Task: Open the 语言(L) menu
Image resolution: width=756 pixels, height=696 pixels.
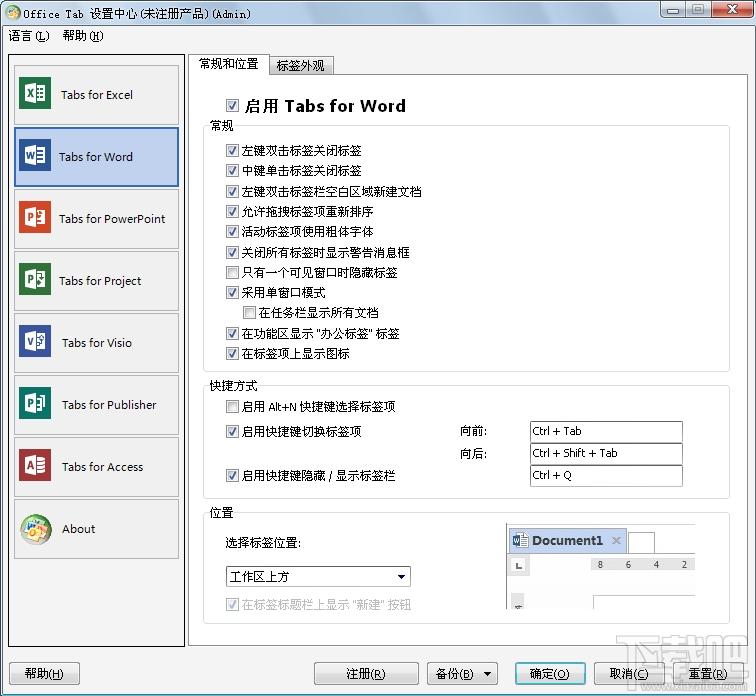Action: click(29, 36)
